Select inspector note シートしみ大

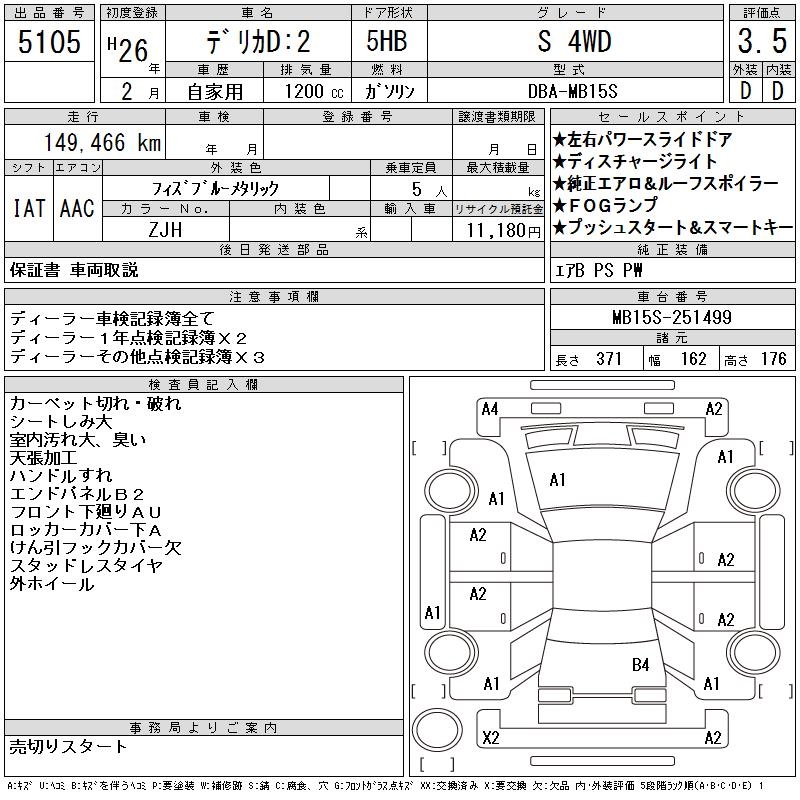(x=61, y=421)
